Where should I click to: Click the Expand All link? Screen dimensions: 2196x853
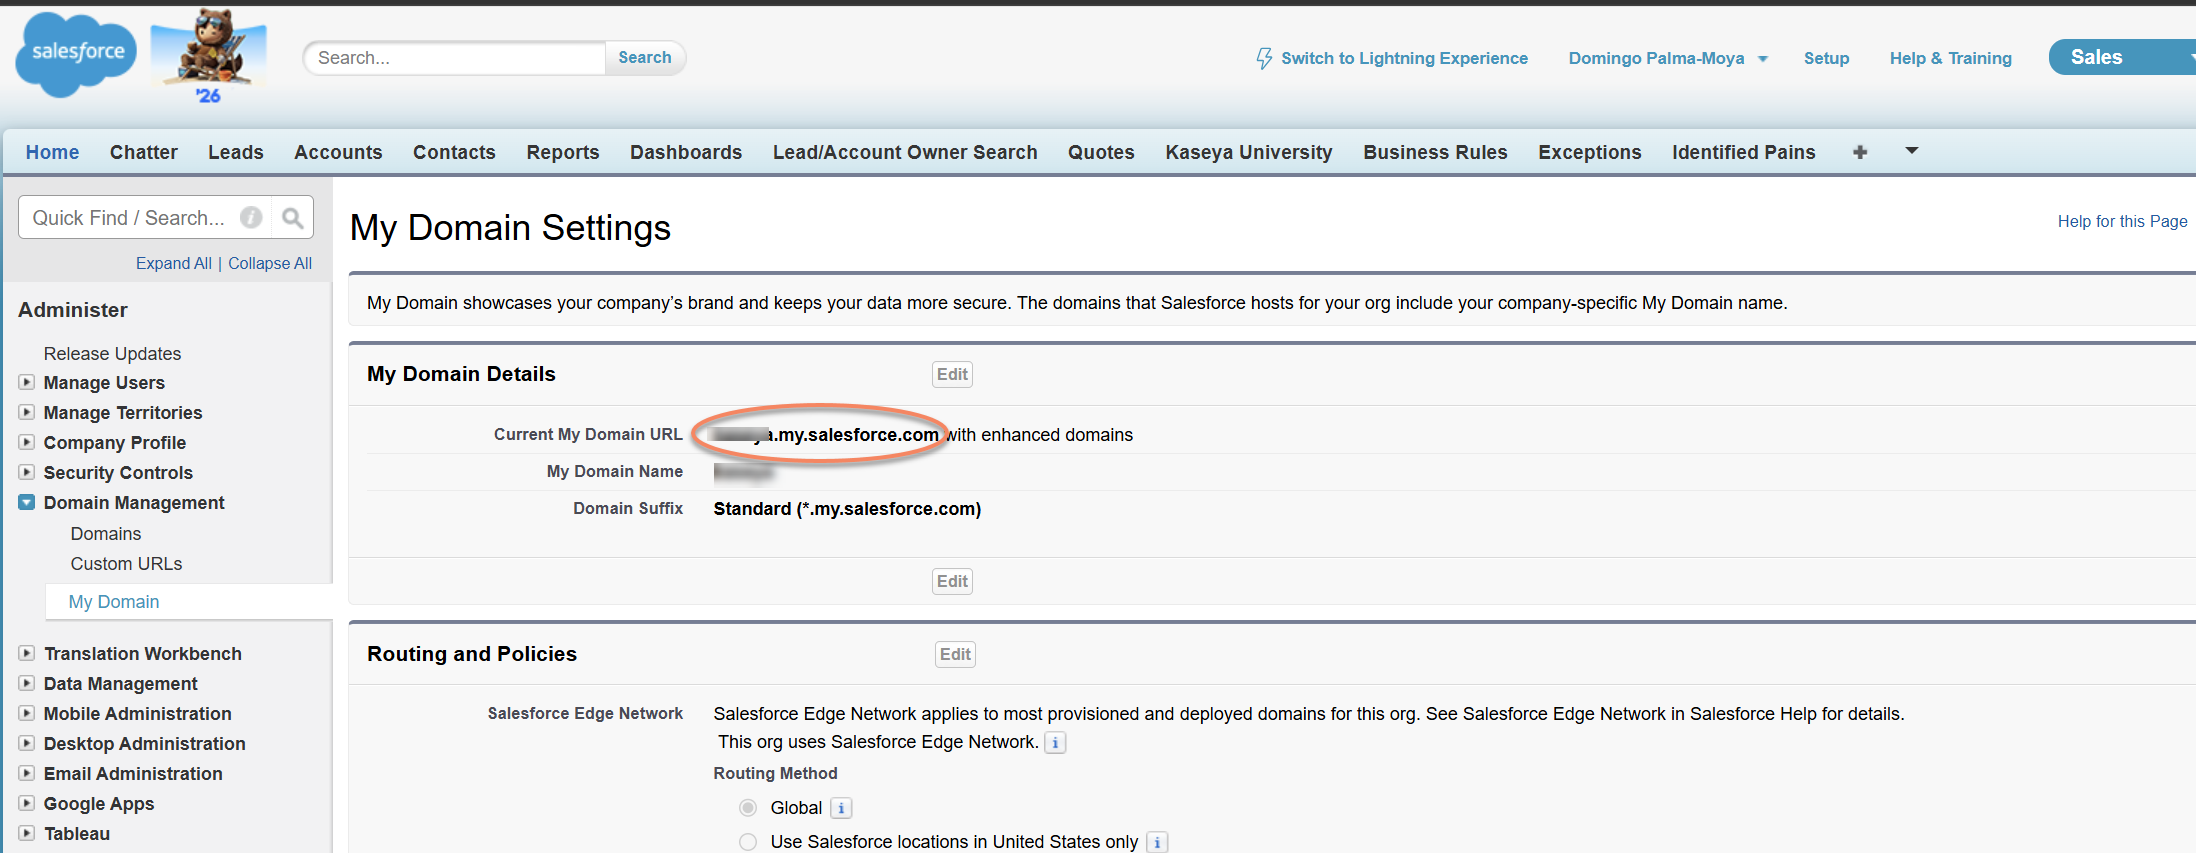pos(174,263)
